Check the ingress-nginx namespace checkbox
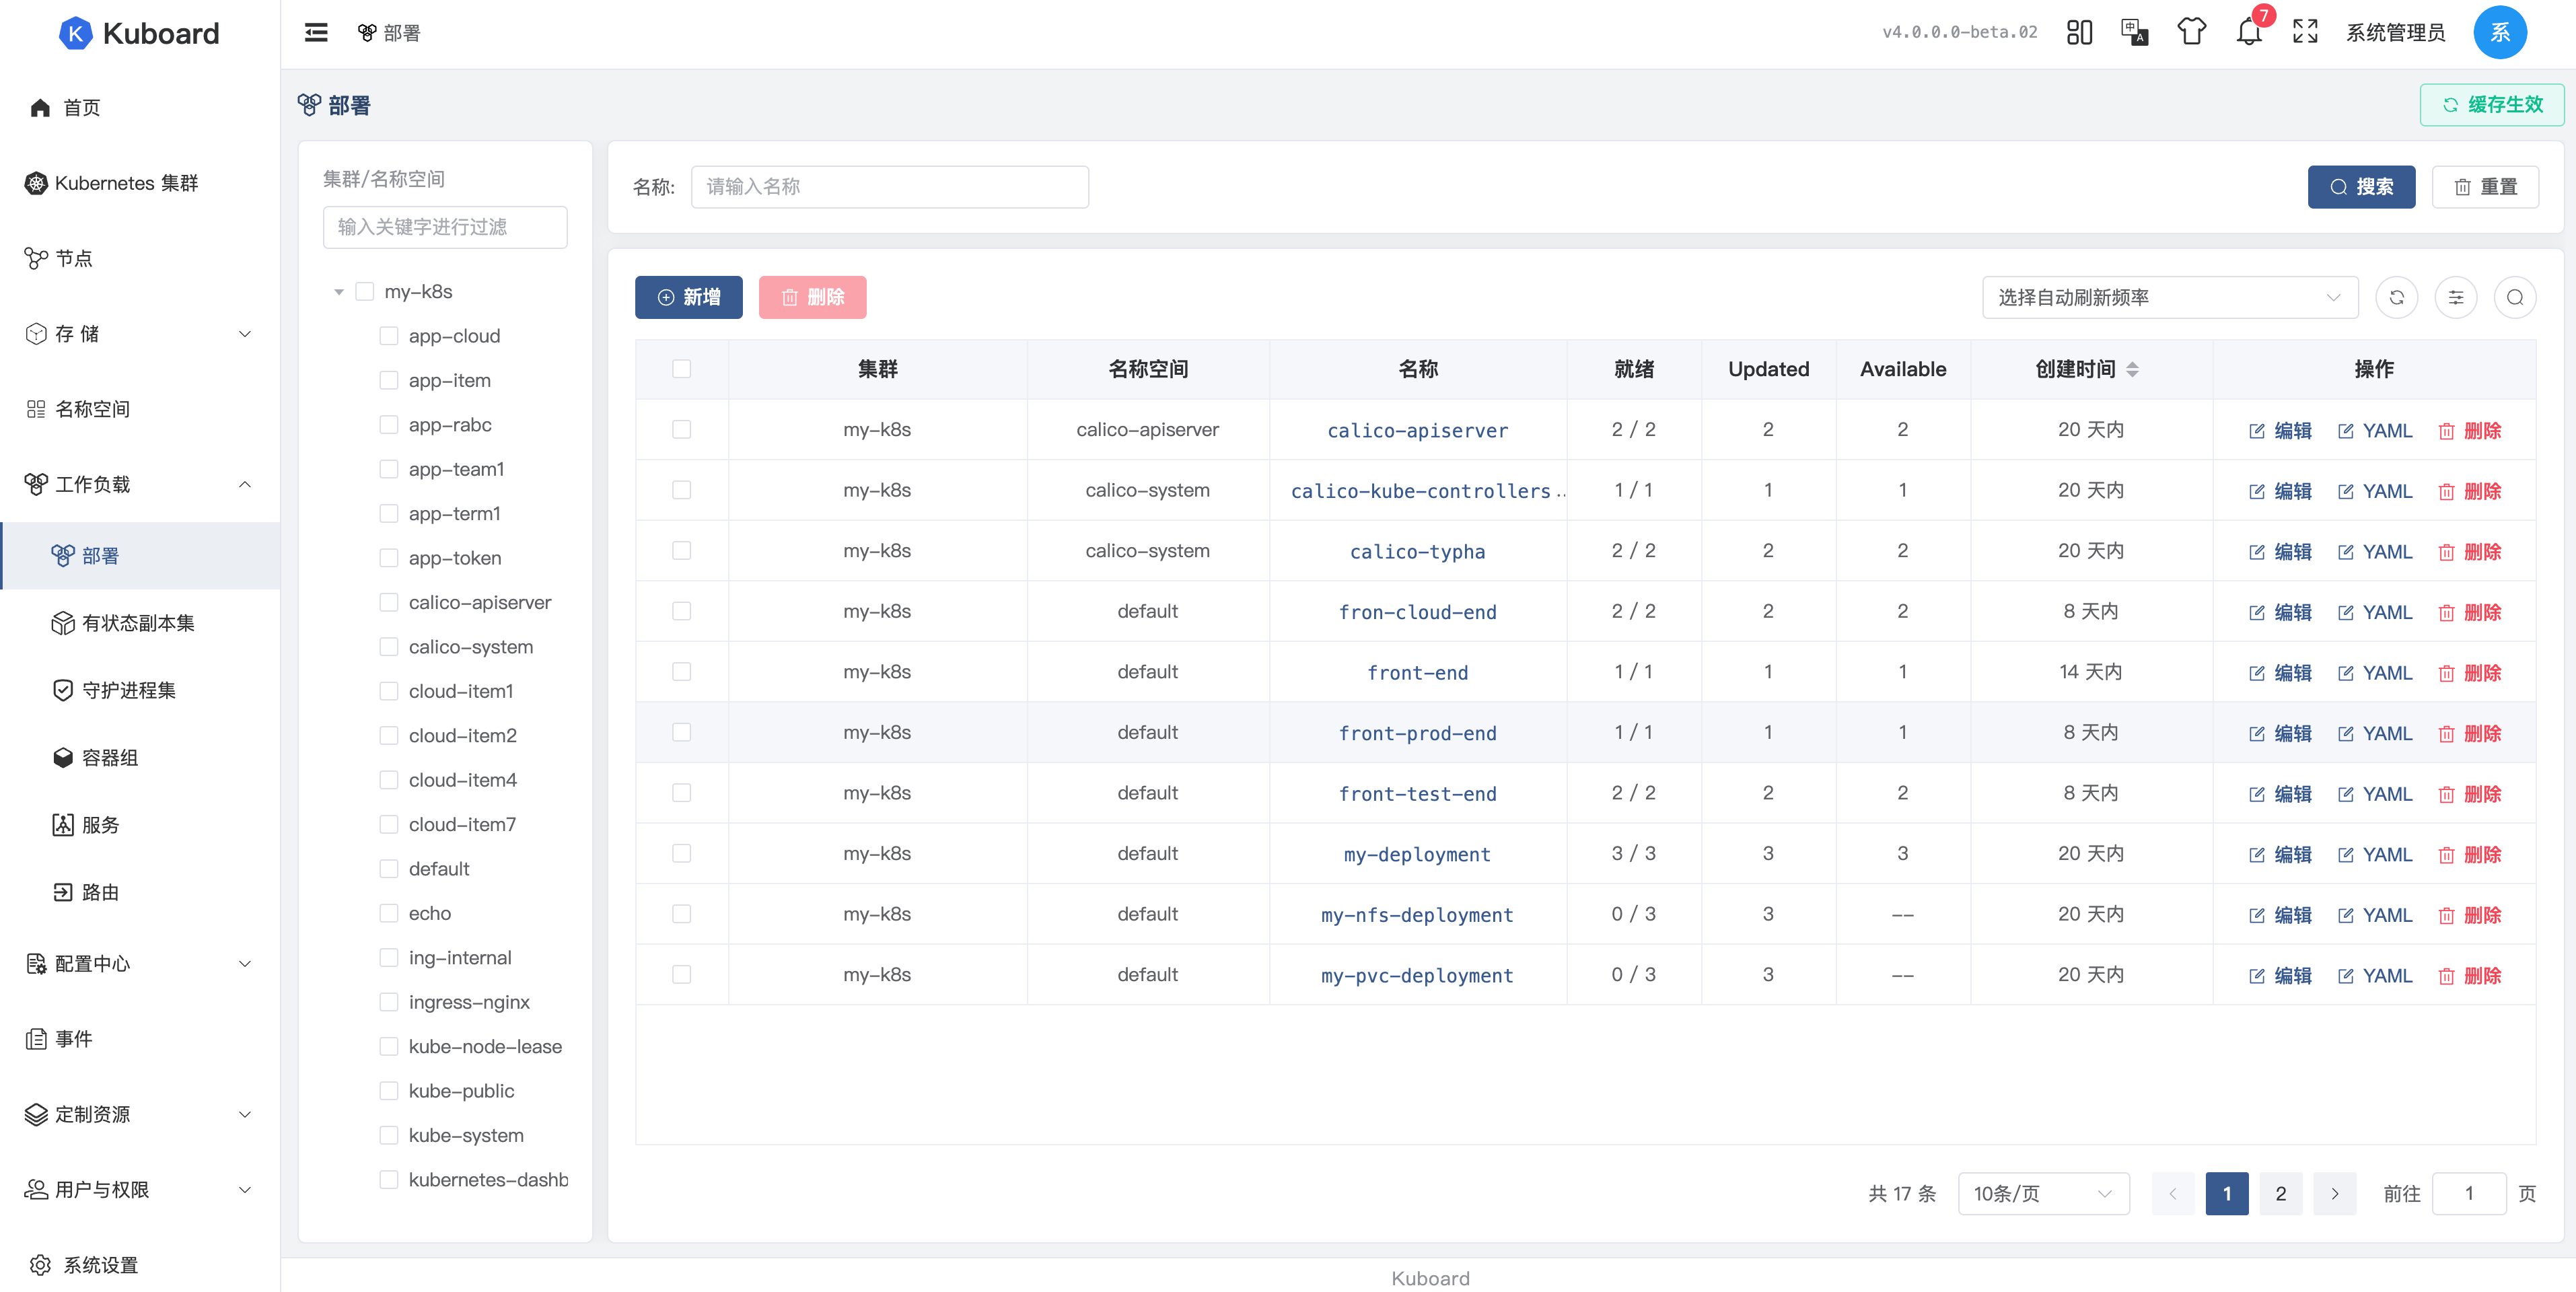 pos(389,1002)
